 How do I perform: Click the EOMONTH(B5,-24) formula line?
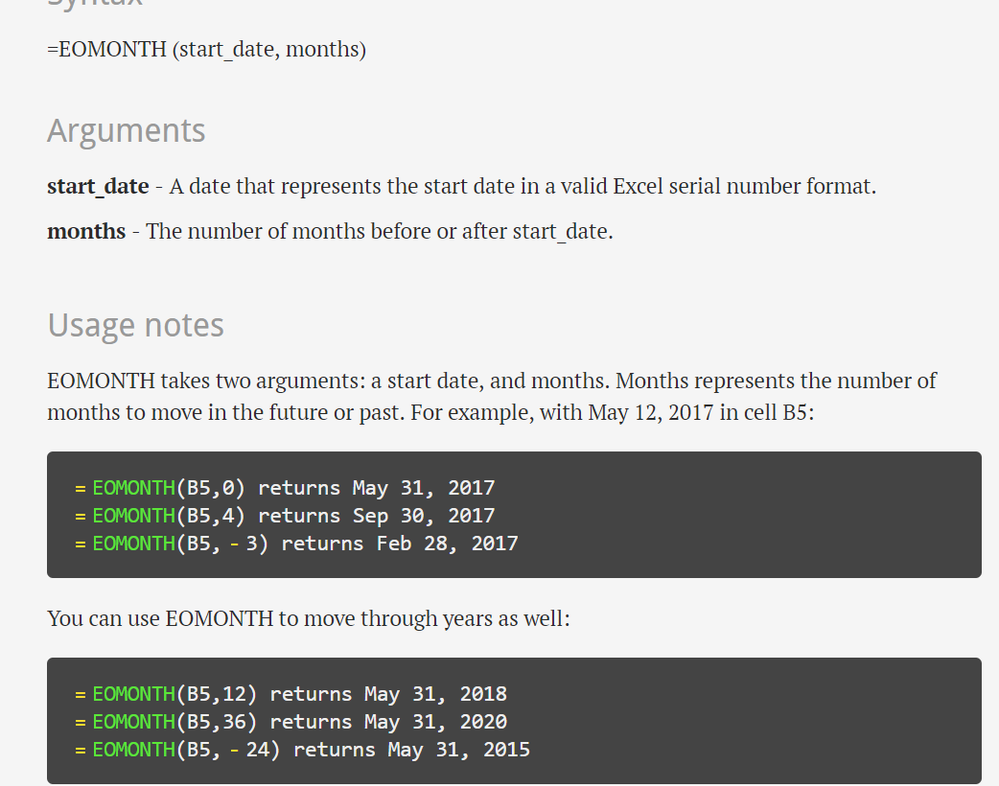(302, 750)
